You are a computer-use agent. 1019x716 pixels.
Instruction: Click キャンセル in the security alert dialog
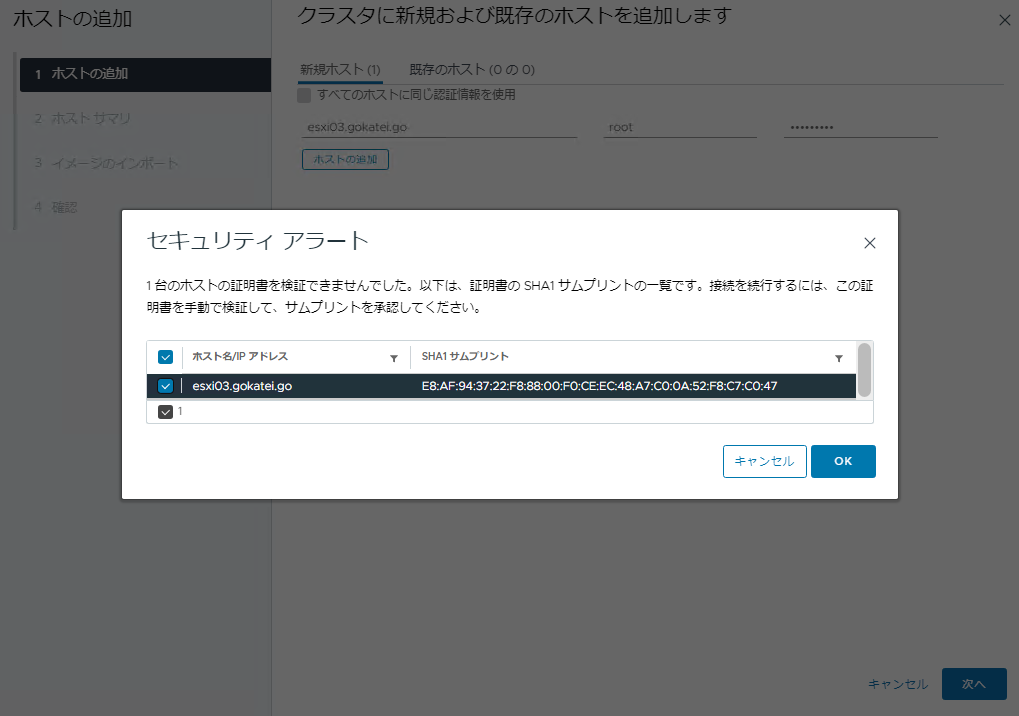point(764,461)
